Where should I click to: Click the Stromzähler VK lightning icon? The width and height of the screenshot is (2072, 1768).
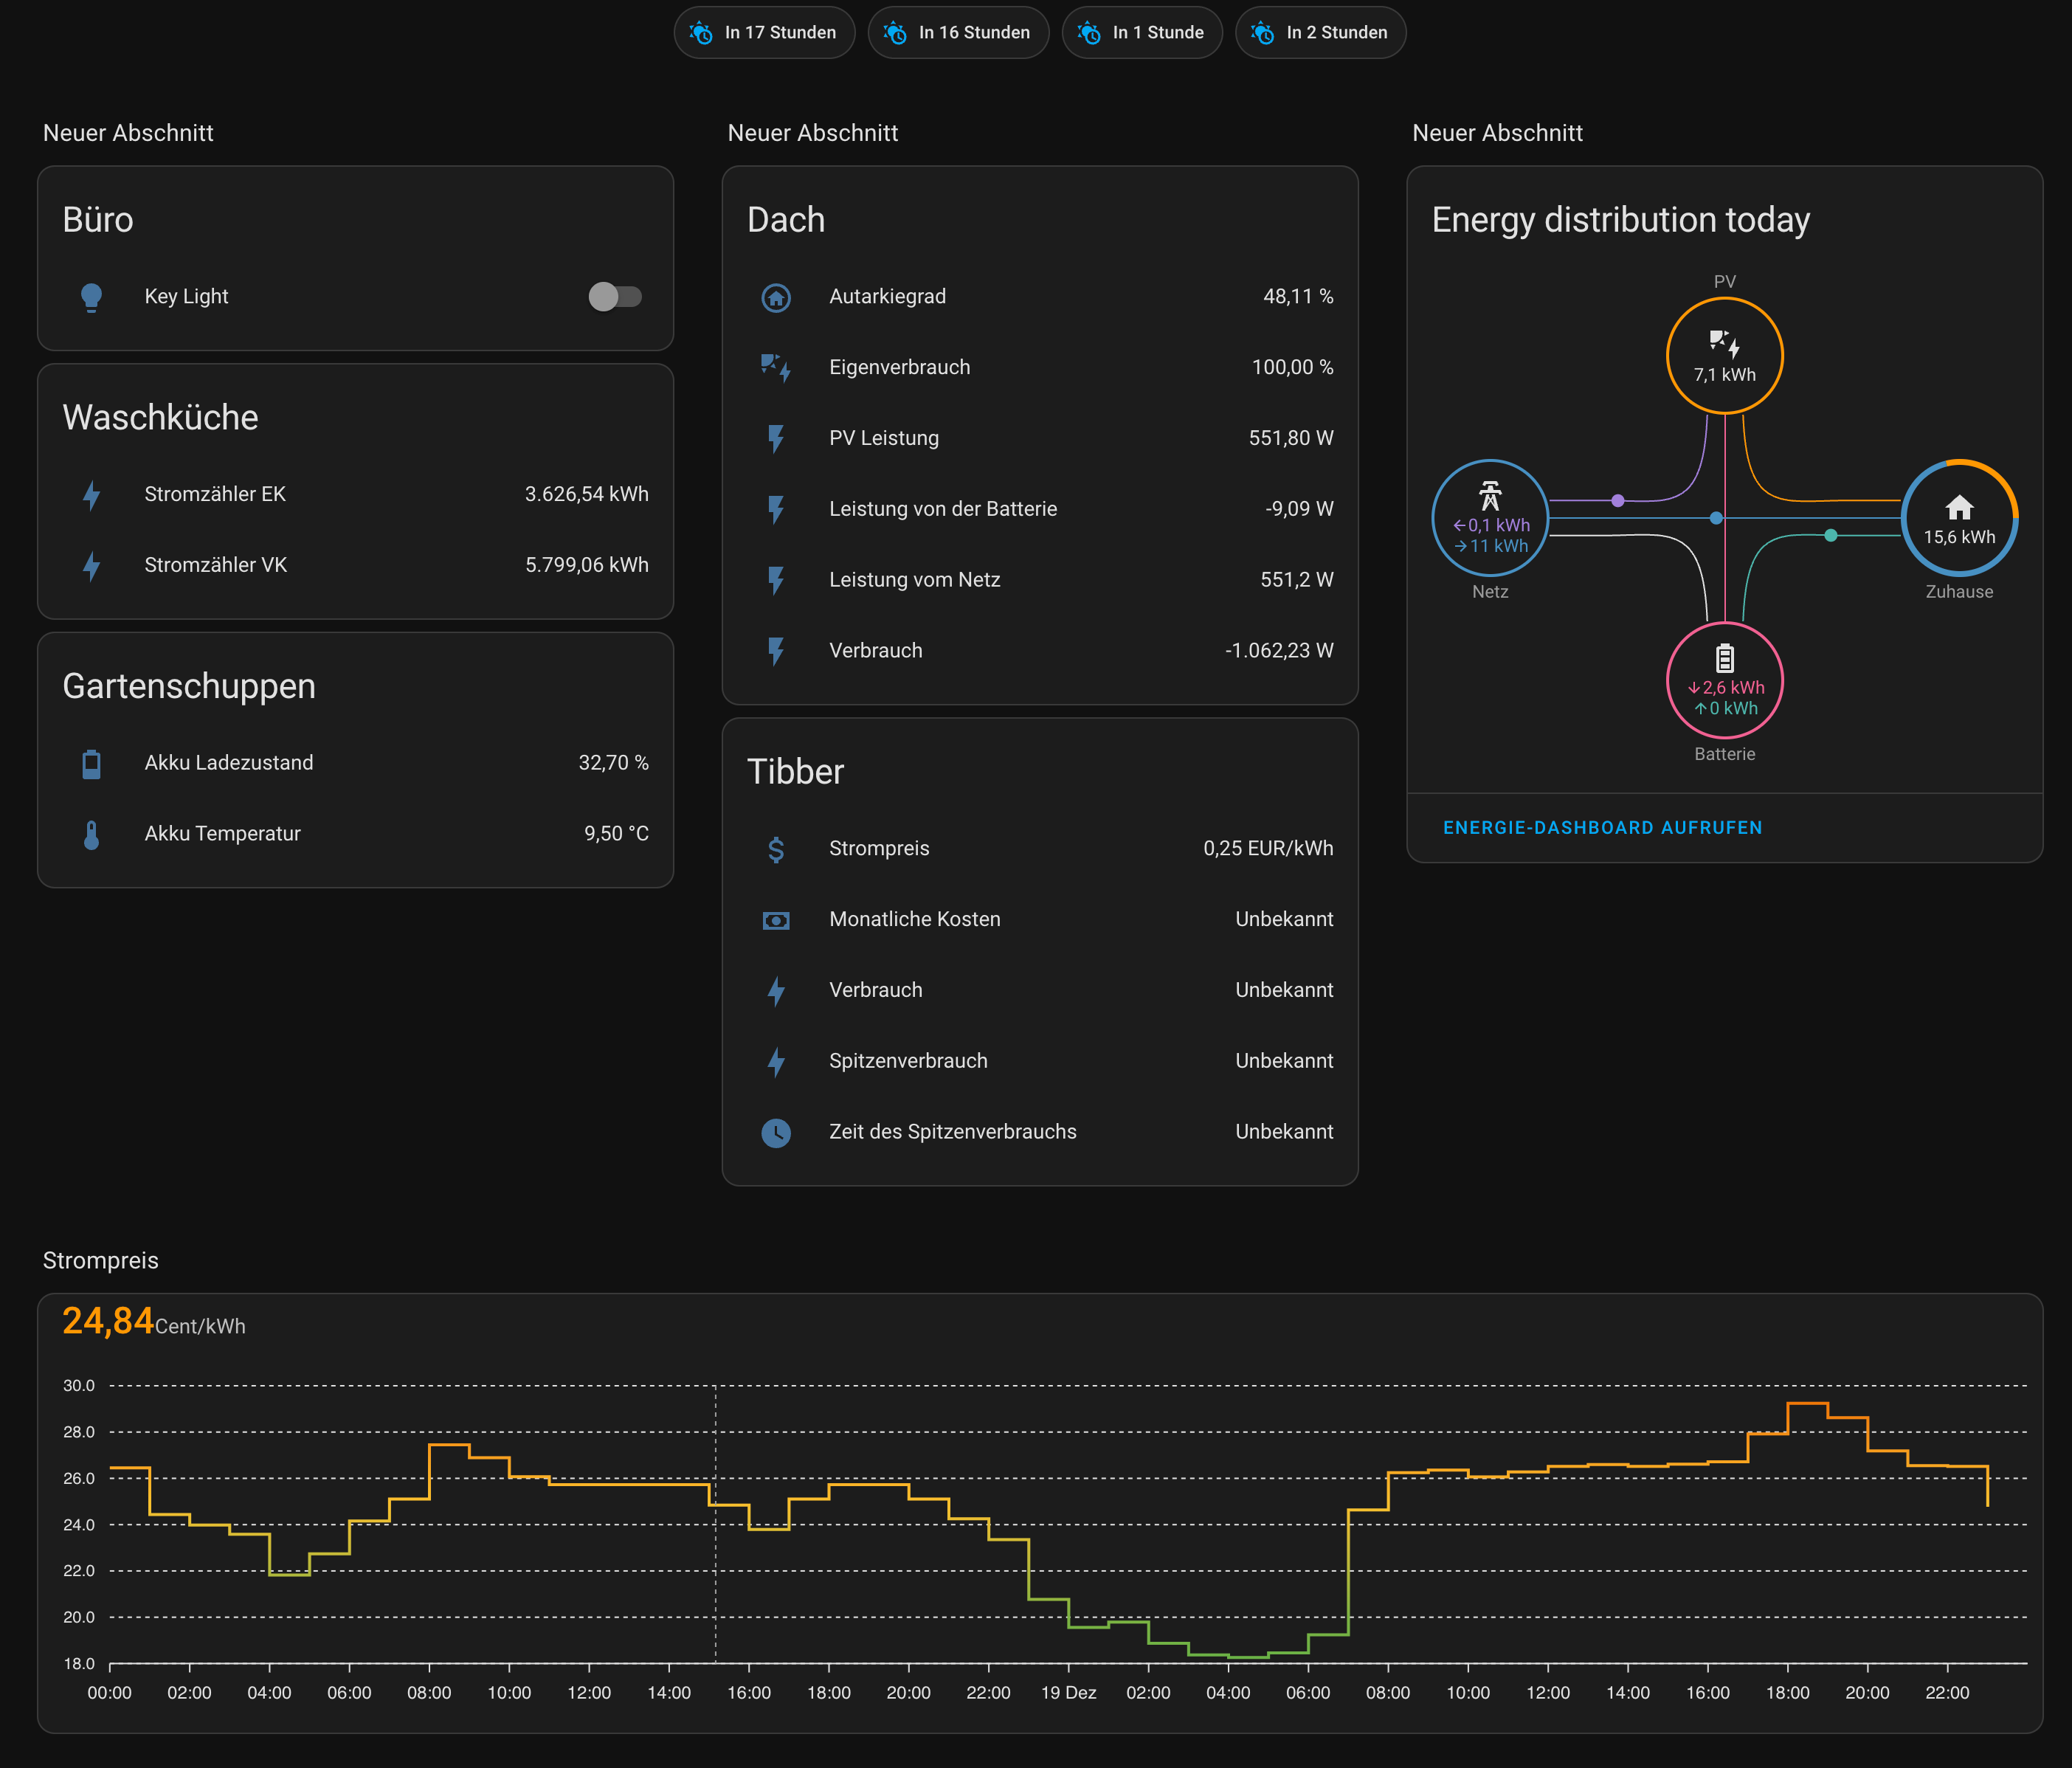91,566
